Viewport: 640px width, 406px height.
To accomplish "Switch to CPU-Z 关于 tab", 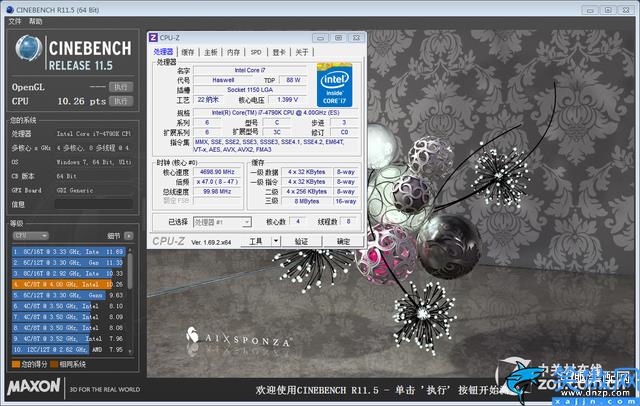I will tap(302, 52).
